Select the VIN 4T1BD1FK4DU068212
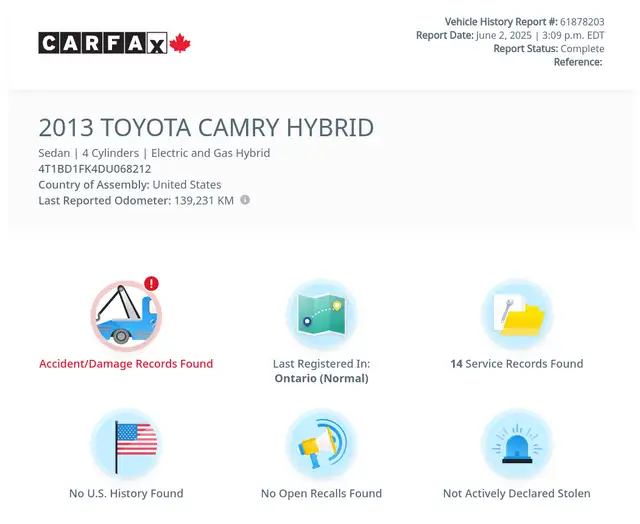 [95, 169]
